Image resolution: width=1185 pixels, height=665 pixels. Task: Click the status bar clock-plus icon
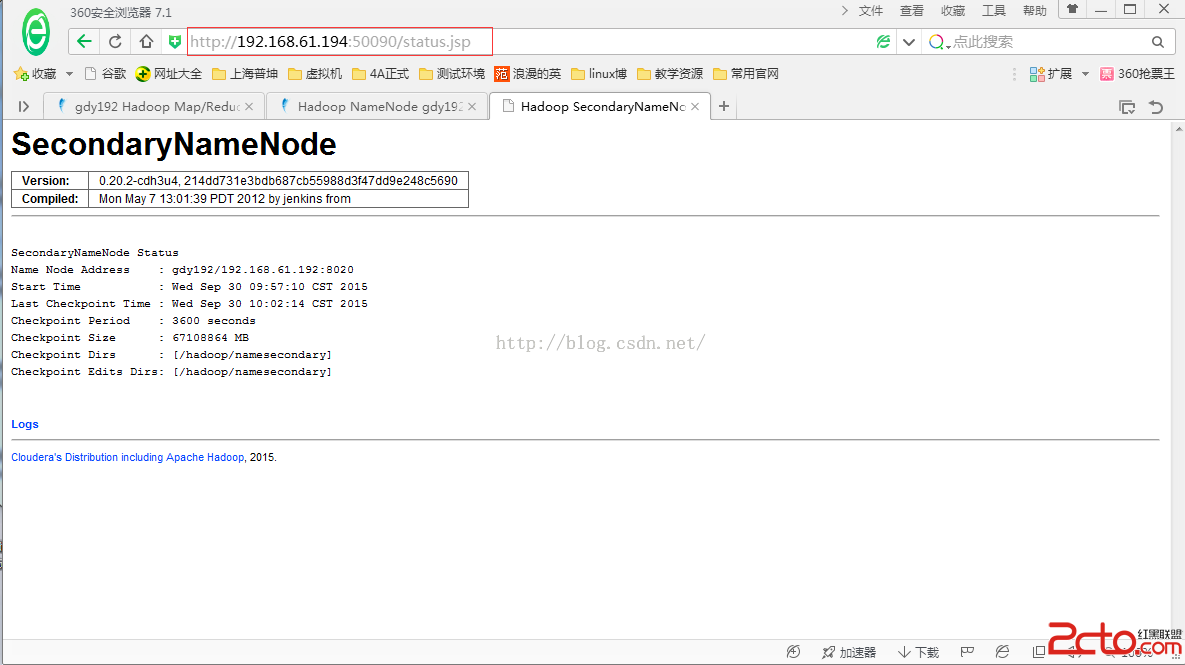(x=794, y=652)
